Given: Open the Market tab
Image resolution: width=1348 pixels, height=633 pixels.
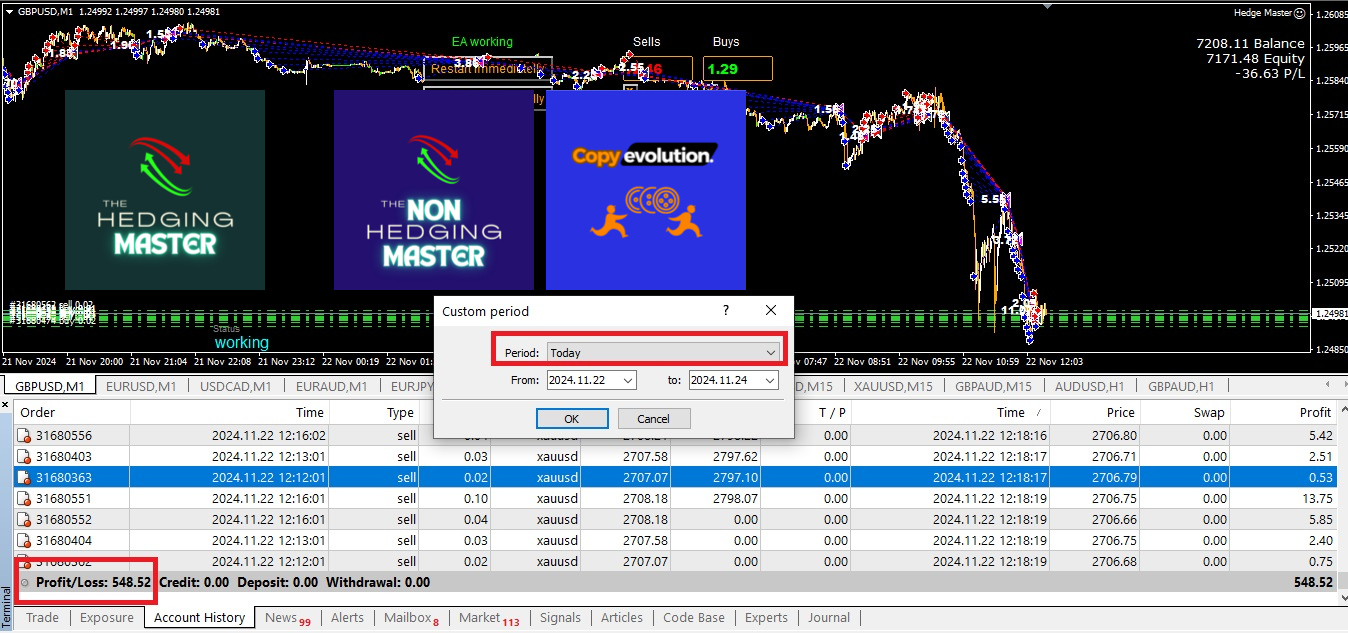Looking at the screenshot, I should 489,618.
